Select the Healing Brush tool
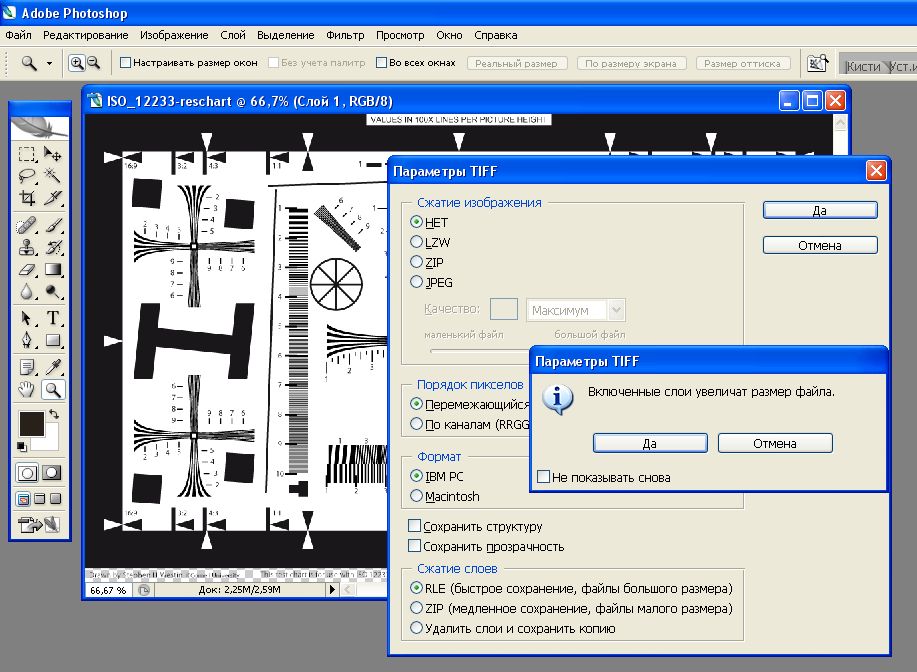The image size is (917, 672). (27, 225)
